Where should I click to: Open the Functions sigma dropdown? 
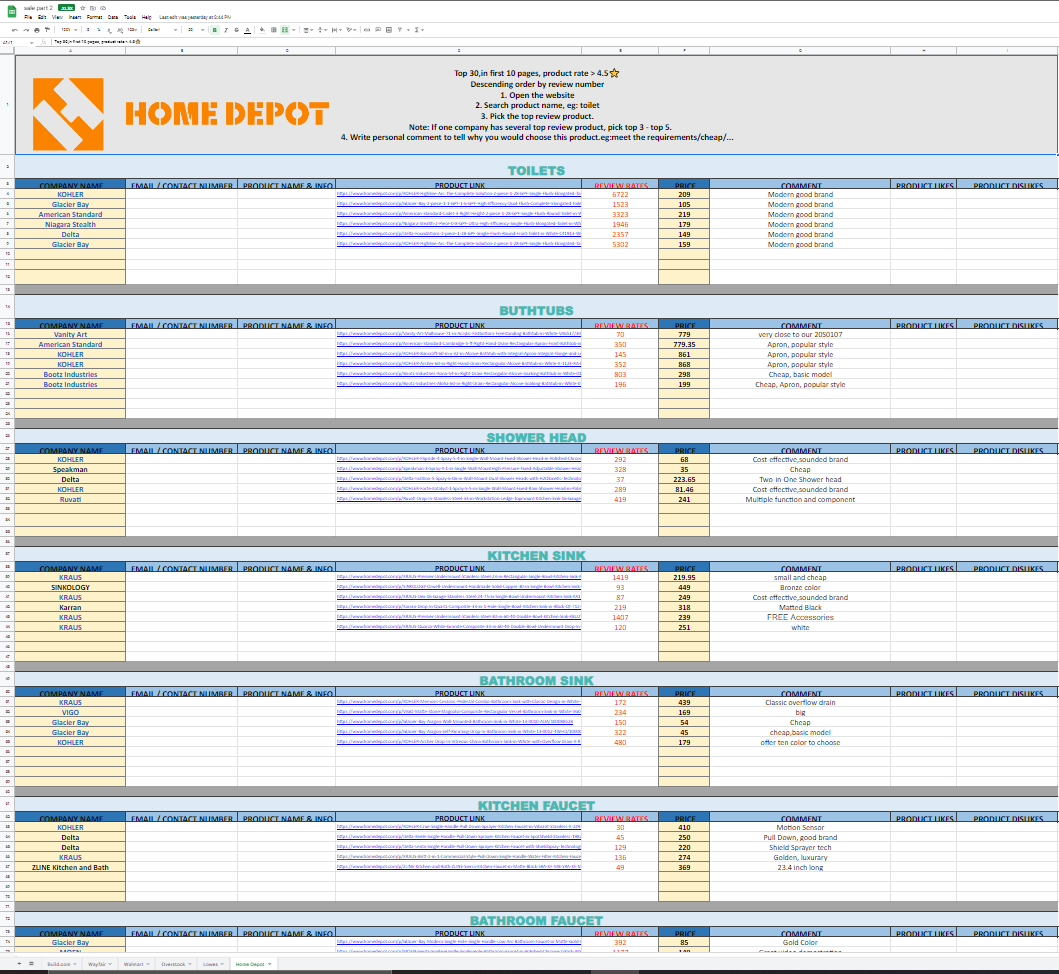coord(419,30)
